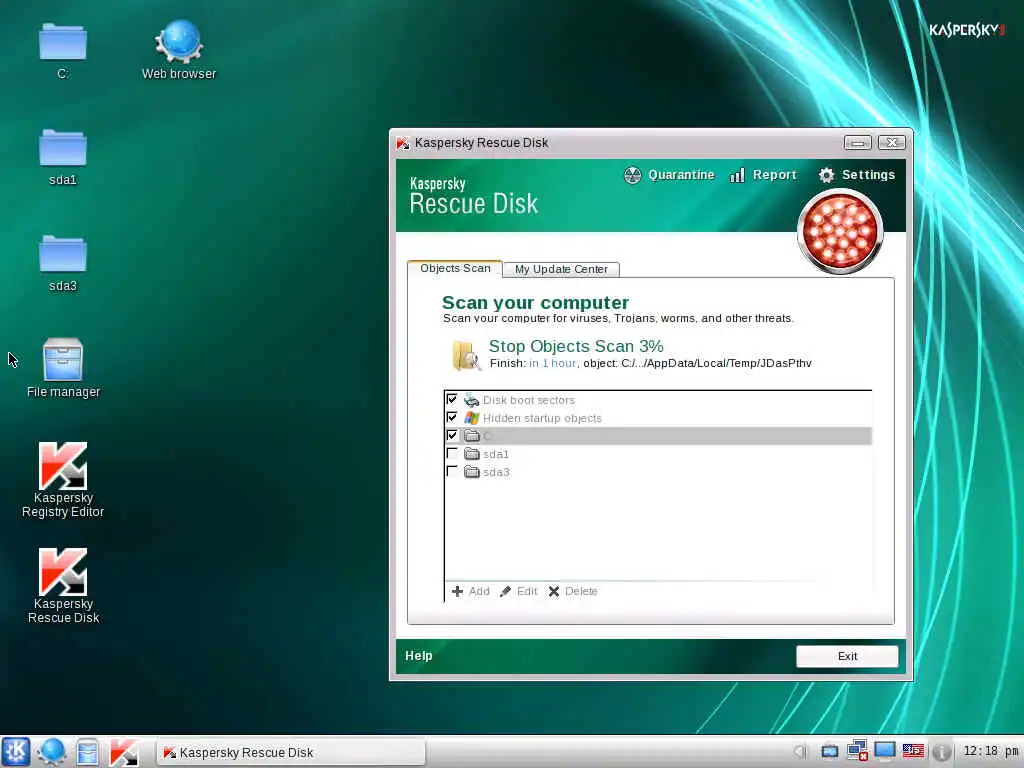
Task: Click the taskbar file manager icon
Action: (x=87, y=752)
